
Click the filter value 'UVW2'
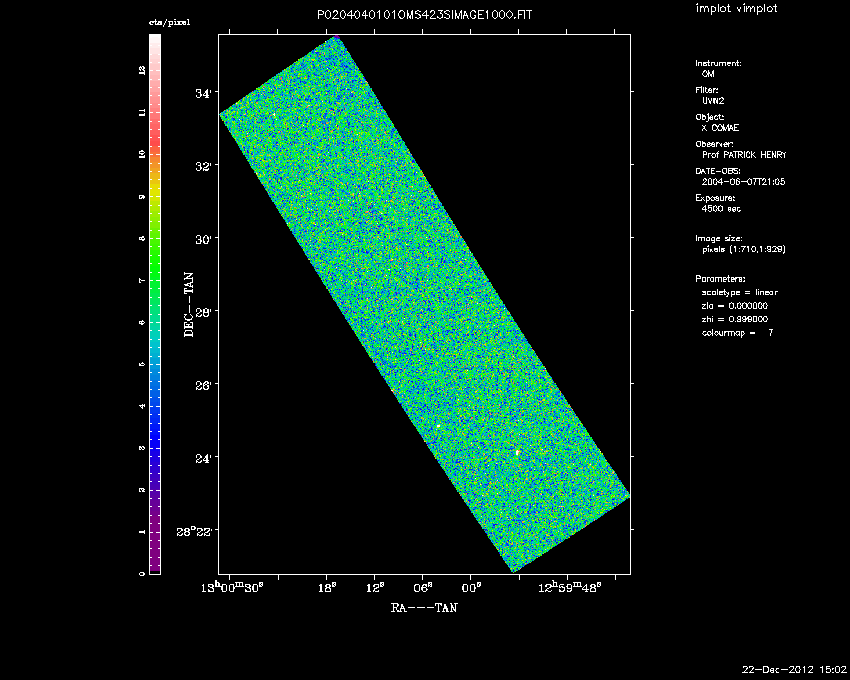[x=713, y=101]
